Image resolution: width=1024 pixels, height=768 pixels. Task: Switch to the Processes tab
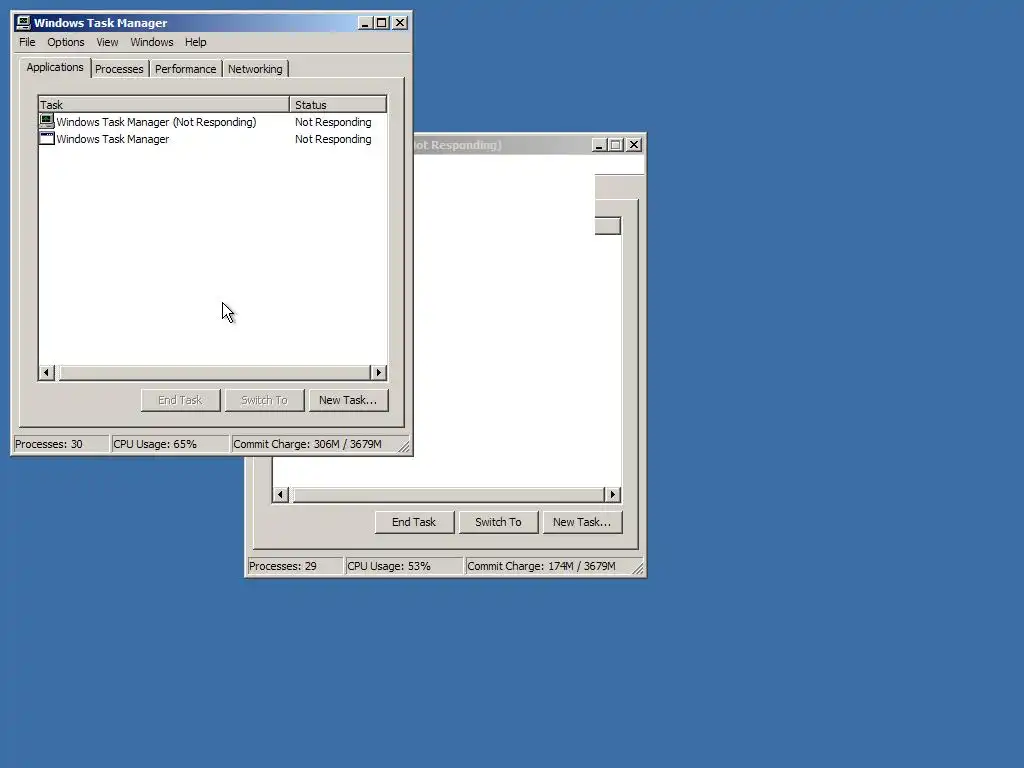(119, 69)
